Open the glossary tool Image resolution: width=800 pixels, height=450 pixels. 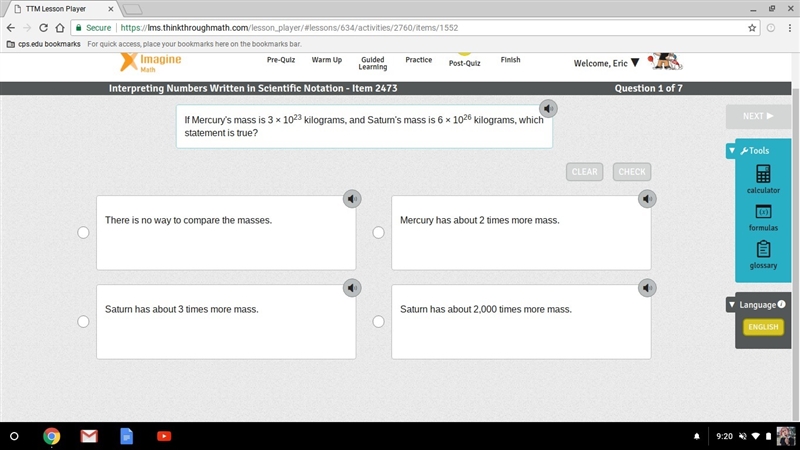tap(763, 255)
